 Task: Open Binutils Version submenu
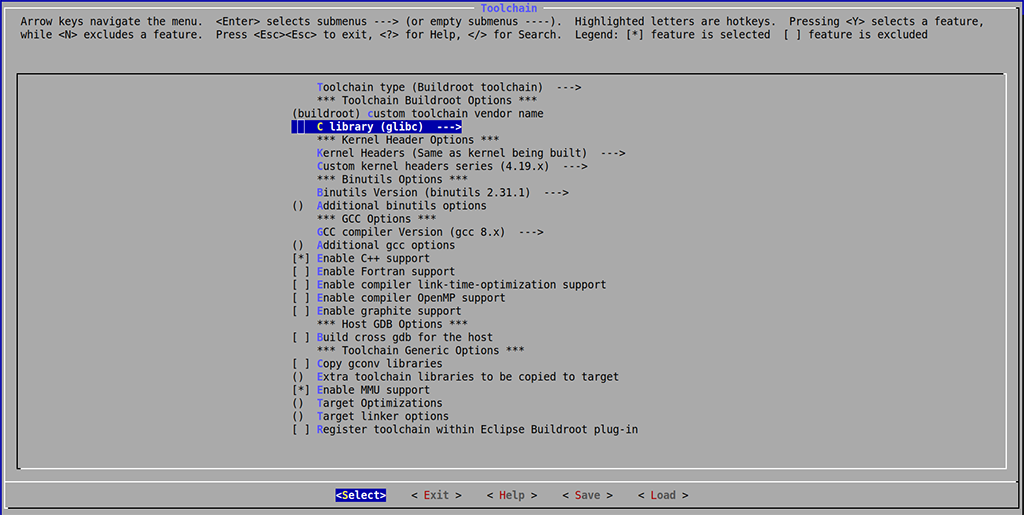(443, 193)
